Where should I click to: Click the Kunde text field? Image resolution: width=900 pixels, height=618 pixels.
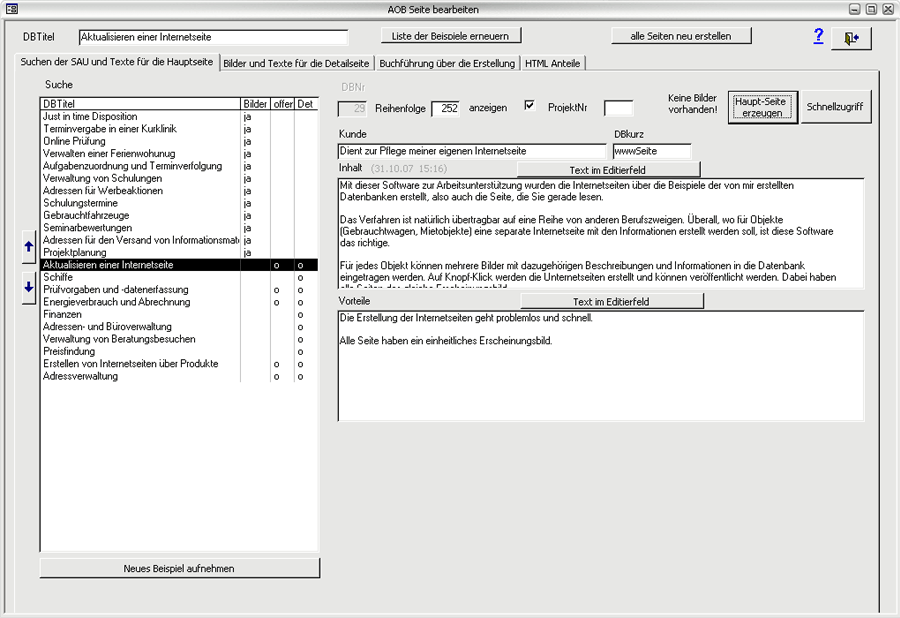(x=472, y=151)
